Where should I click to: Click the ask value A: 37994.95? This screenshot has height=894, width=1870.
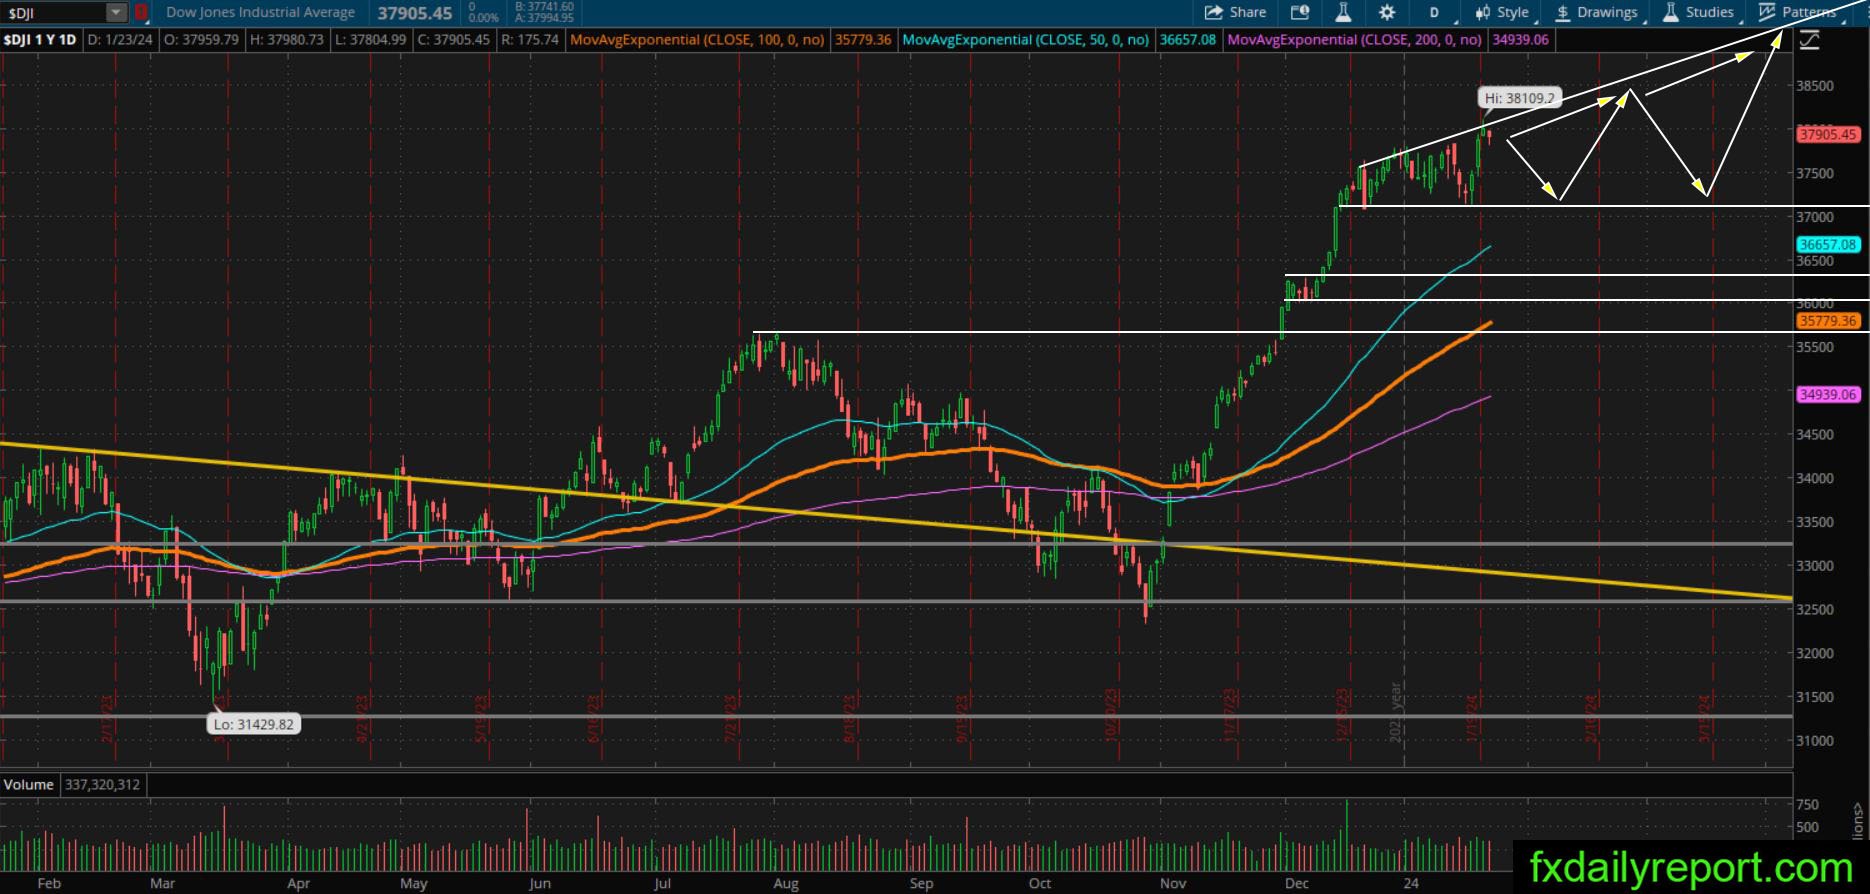click(544, 18)
